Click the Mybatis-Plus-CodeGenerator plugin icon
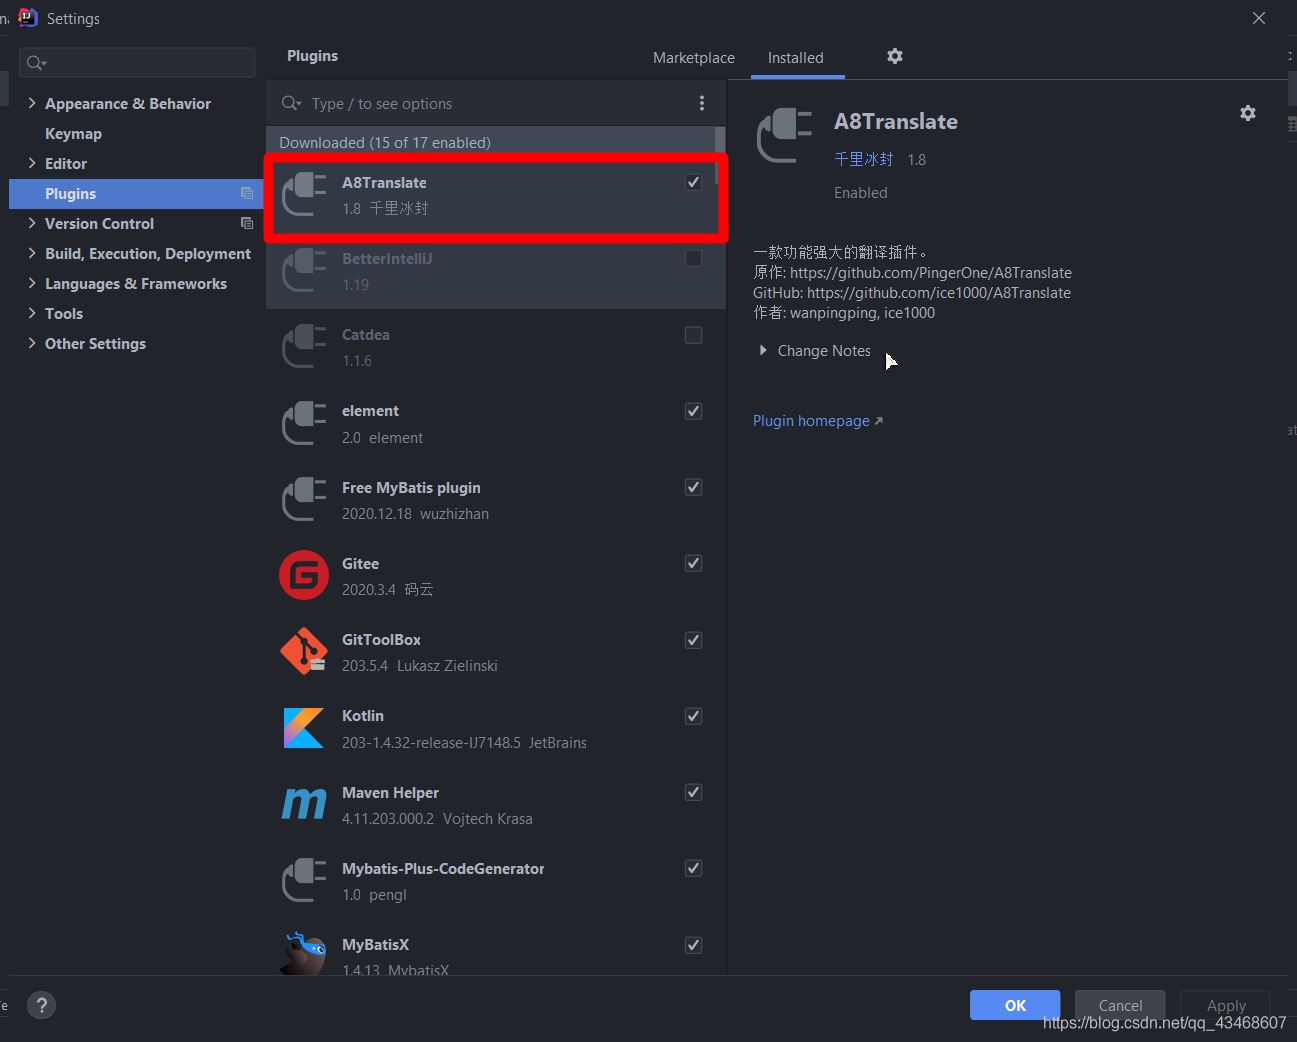Image resolution: width=1297 pixels, height=1042 pixels. click(304, 881)
